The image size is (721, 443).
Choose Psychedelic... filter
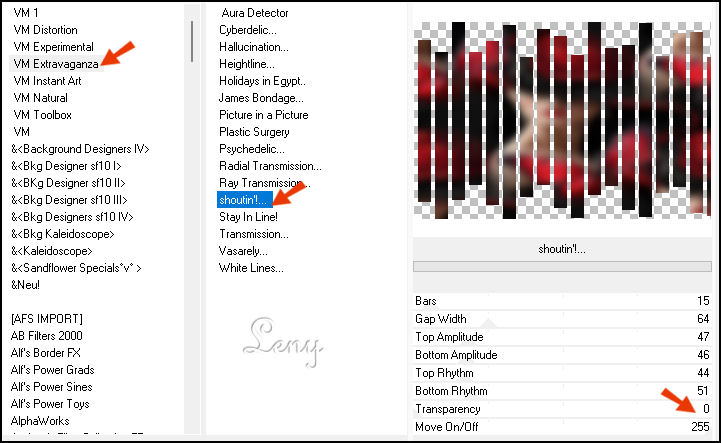tap(252, 149)
